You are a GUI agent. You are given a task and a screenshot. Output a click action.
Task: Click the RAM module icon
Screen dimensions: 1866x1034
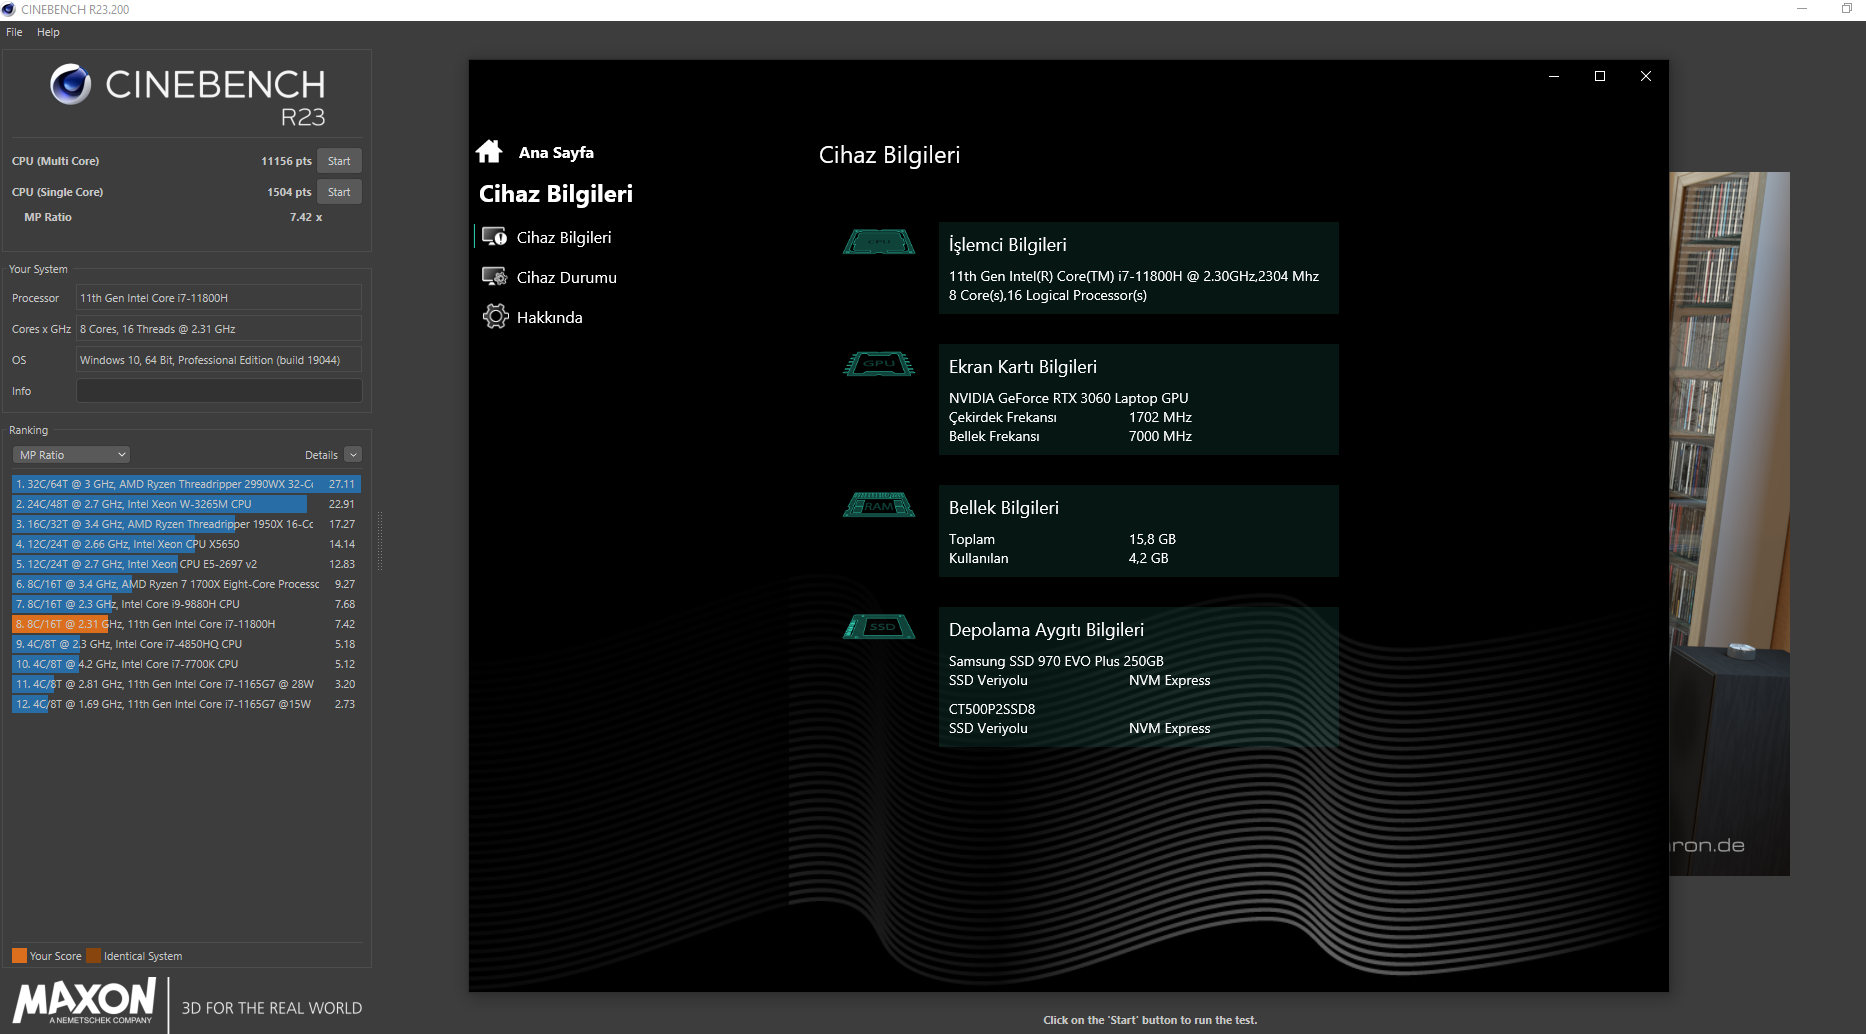coord(878,505)
